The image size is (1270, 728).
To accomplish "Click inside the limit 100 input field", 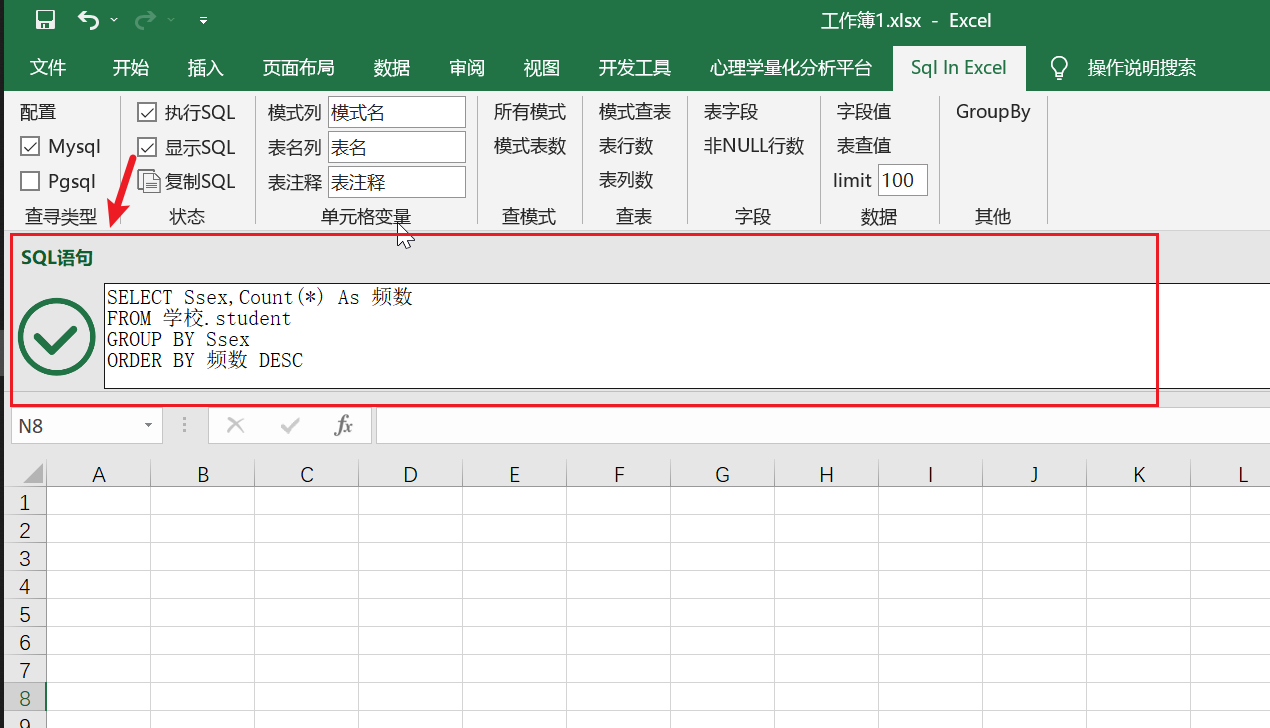I will click(x=900, y=180).
